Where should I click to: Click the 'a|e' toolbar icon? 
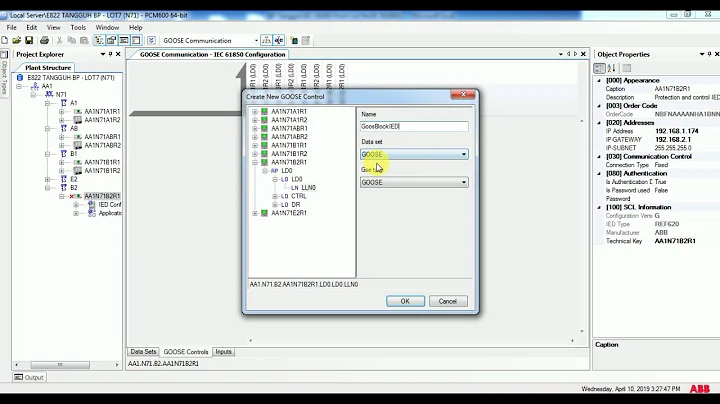279,40
